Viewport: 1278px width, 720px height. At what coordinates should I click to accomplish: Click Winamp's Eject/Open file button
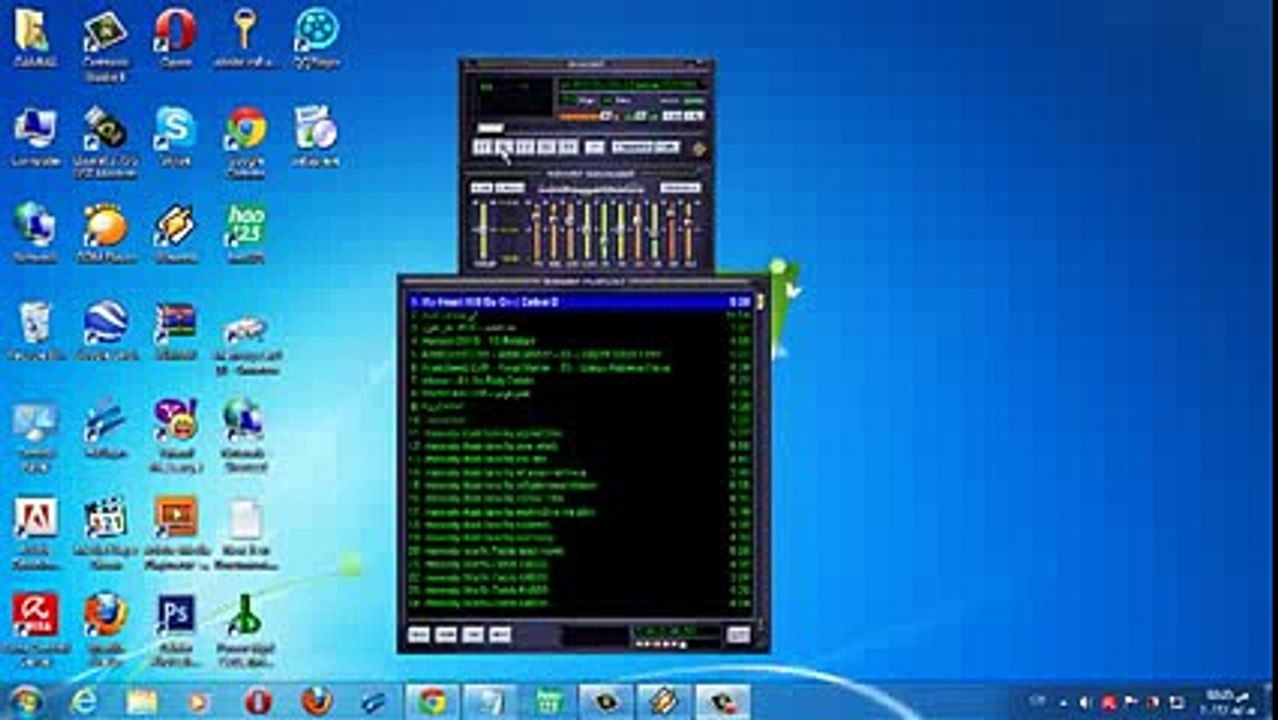pos(595,146)
